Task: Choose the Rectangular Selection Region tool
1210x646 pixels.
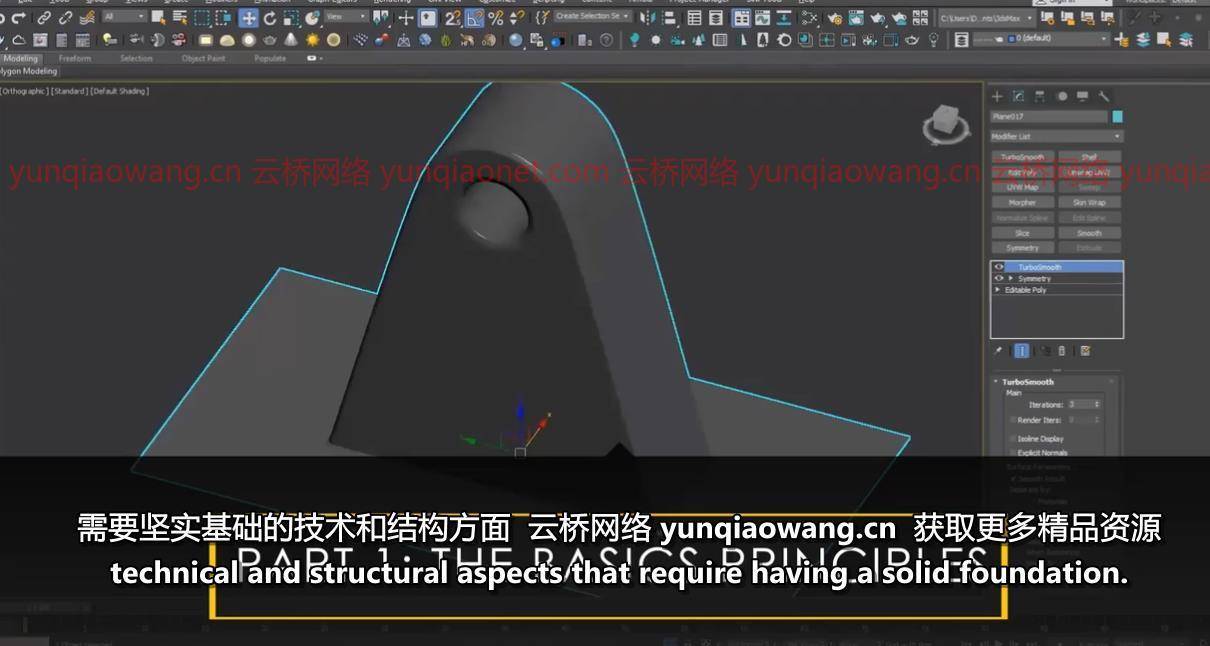Action: (x=202, y=18)
